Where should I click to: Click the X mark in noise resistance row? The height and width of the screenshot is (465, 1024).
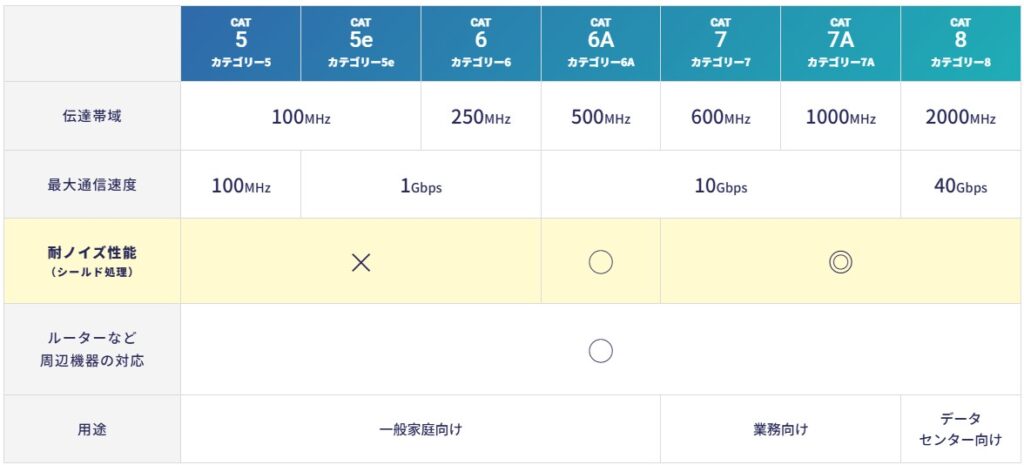click(x=361, y=262)
